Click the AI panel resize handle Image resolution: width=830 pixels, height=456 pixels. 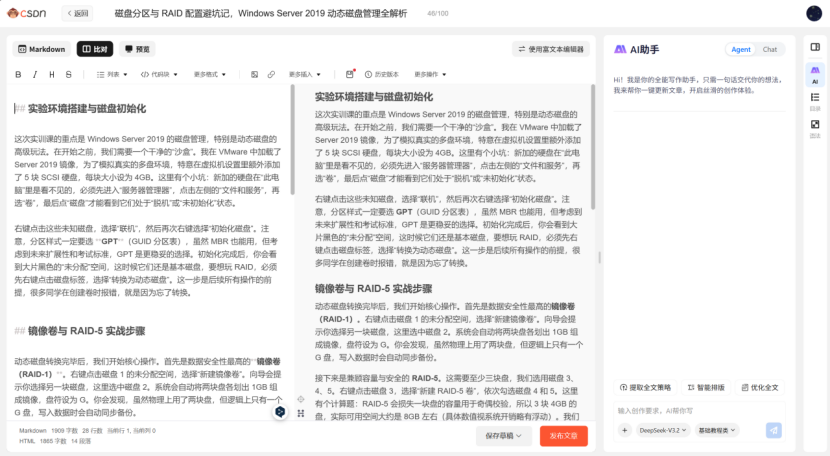(x=599, y=257)
